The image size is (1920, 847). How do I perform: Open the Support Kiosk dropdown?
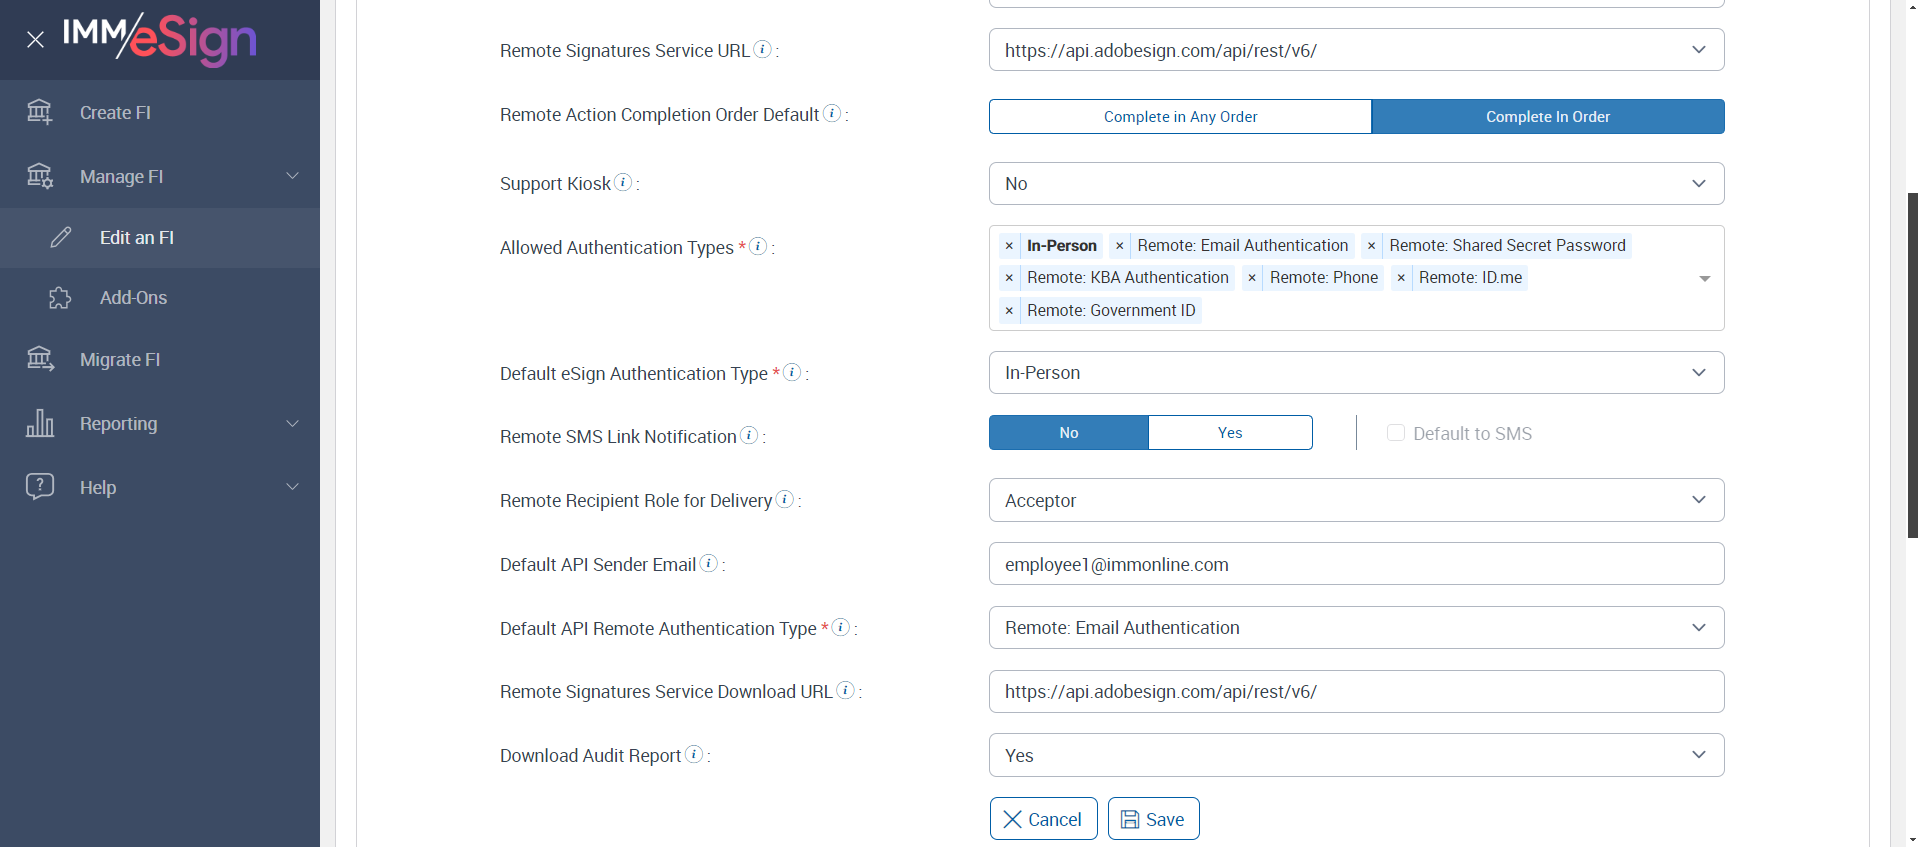point(1356,184)
